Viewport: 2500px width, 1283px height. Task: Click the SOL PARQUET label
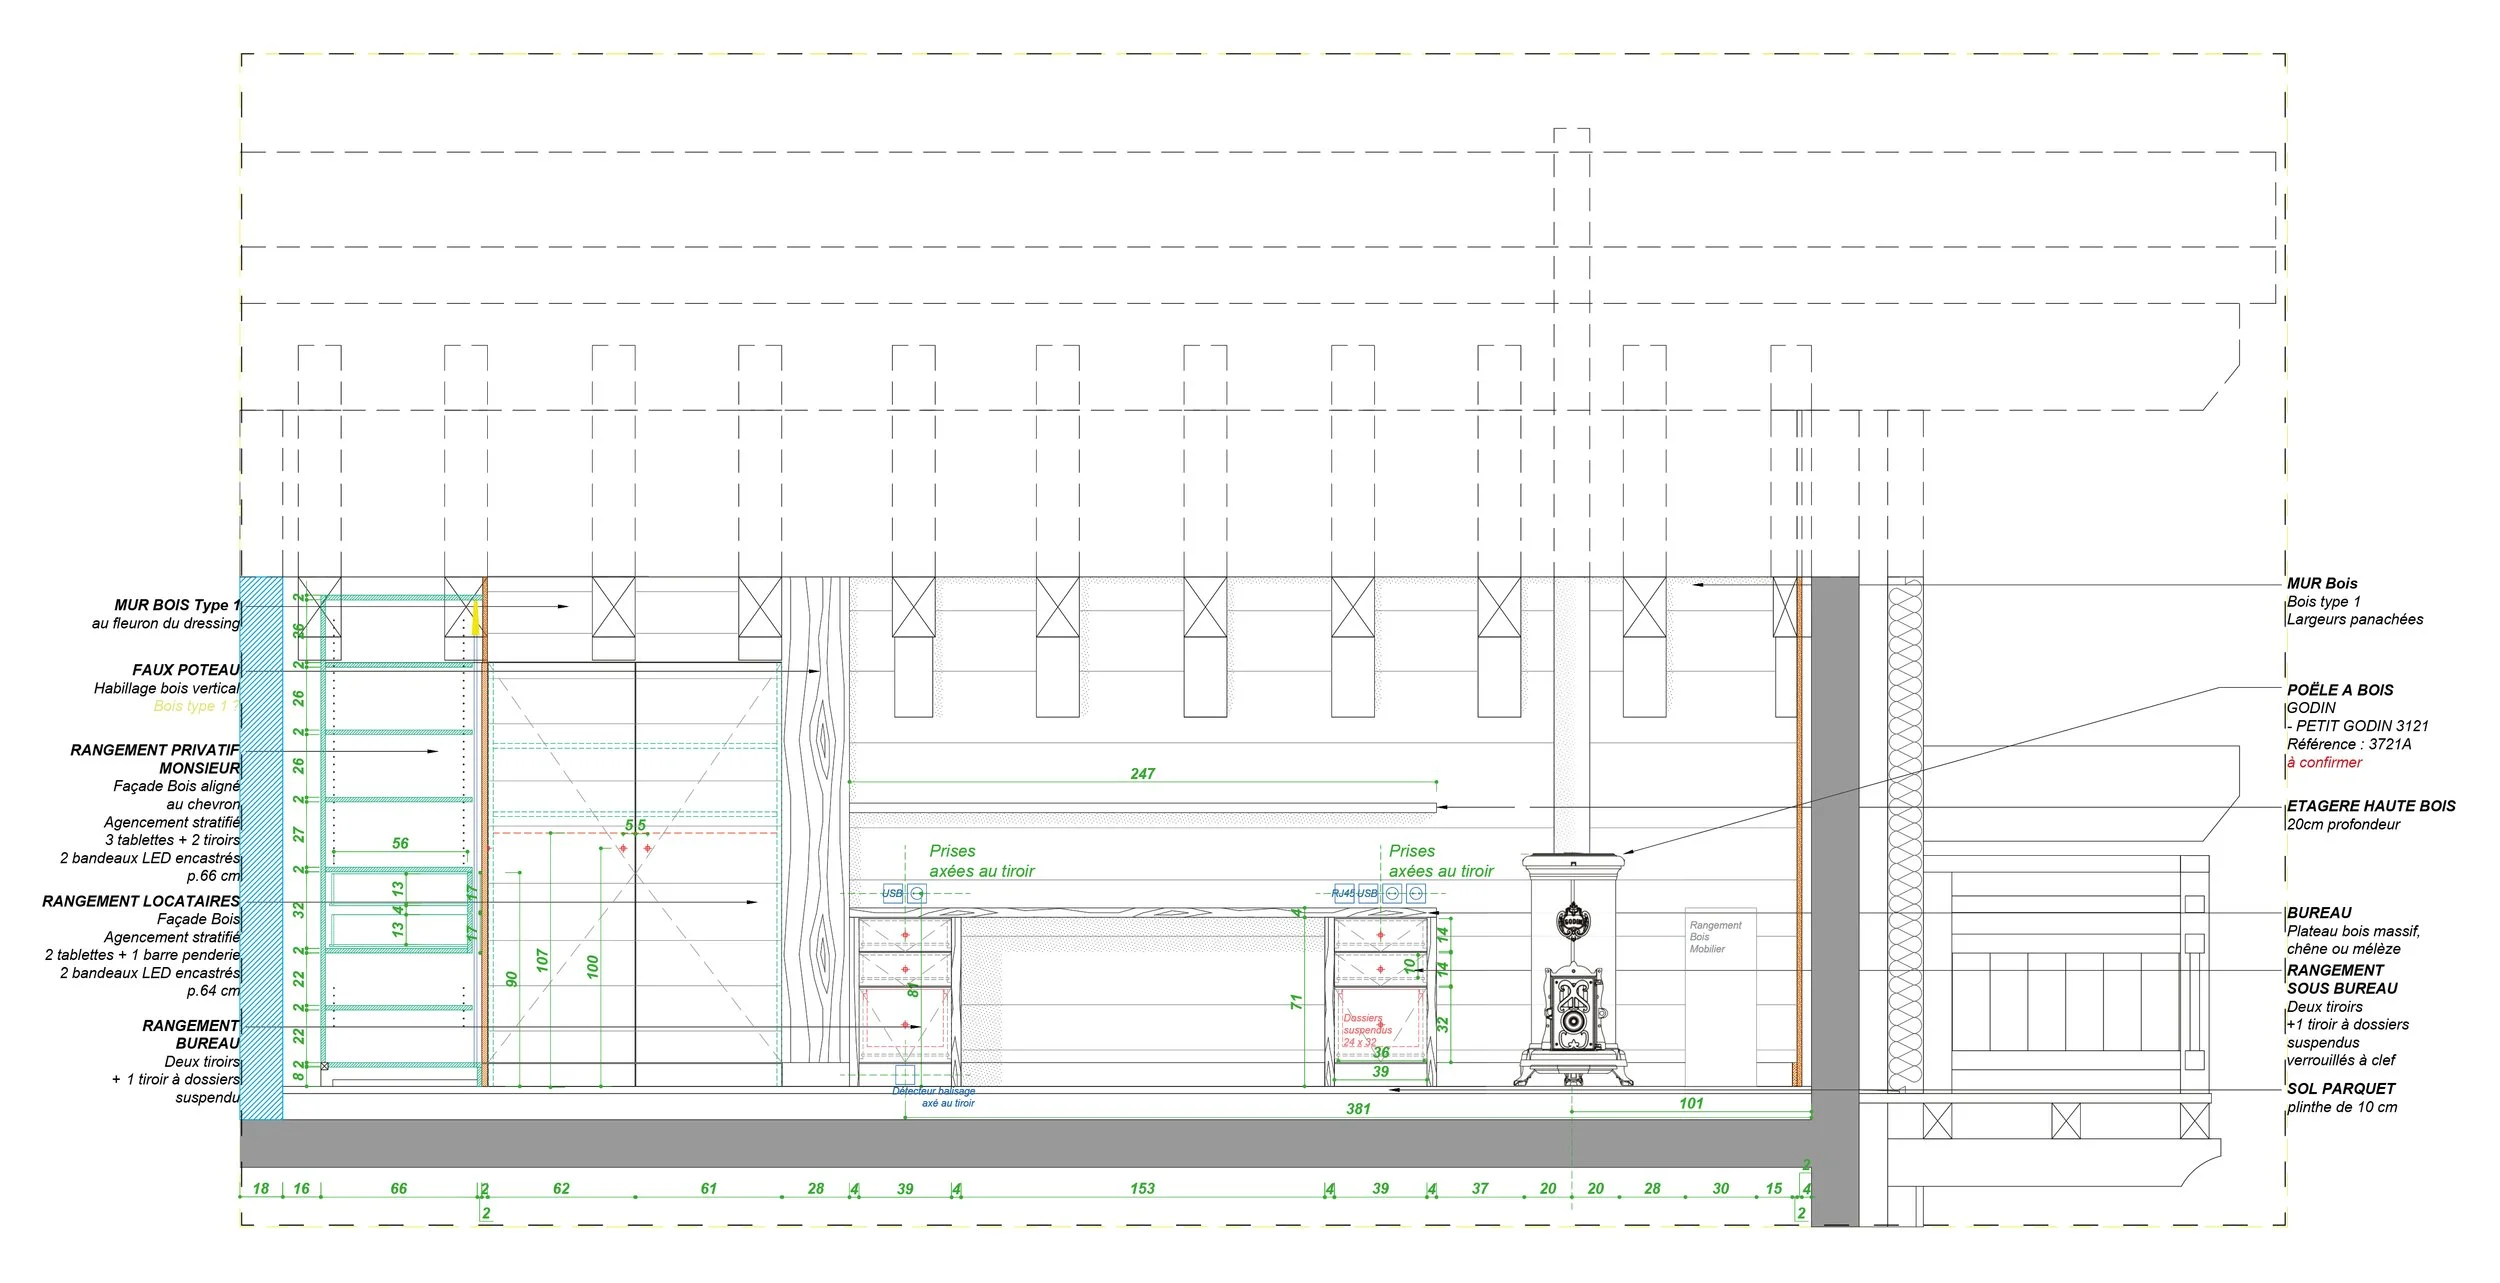(x=2340, y=1088)
